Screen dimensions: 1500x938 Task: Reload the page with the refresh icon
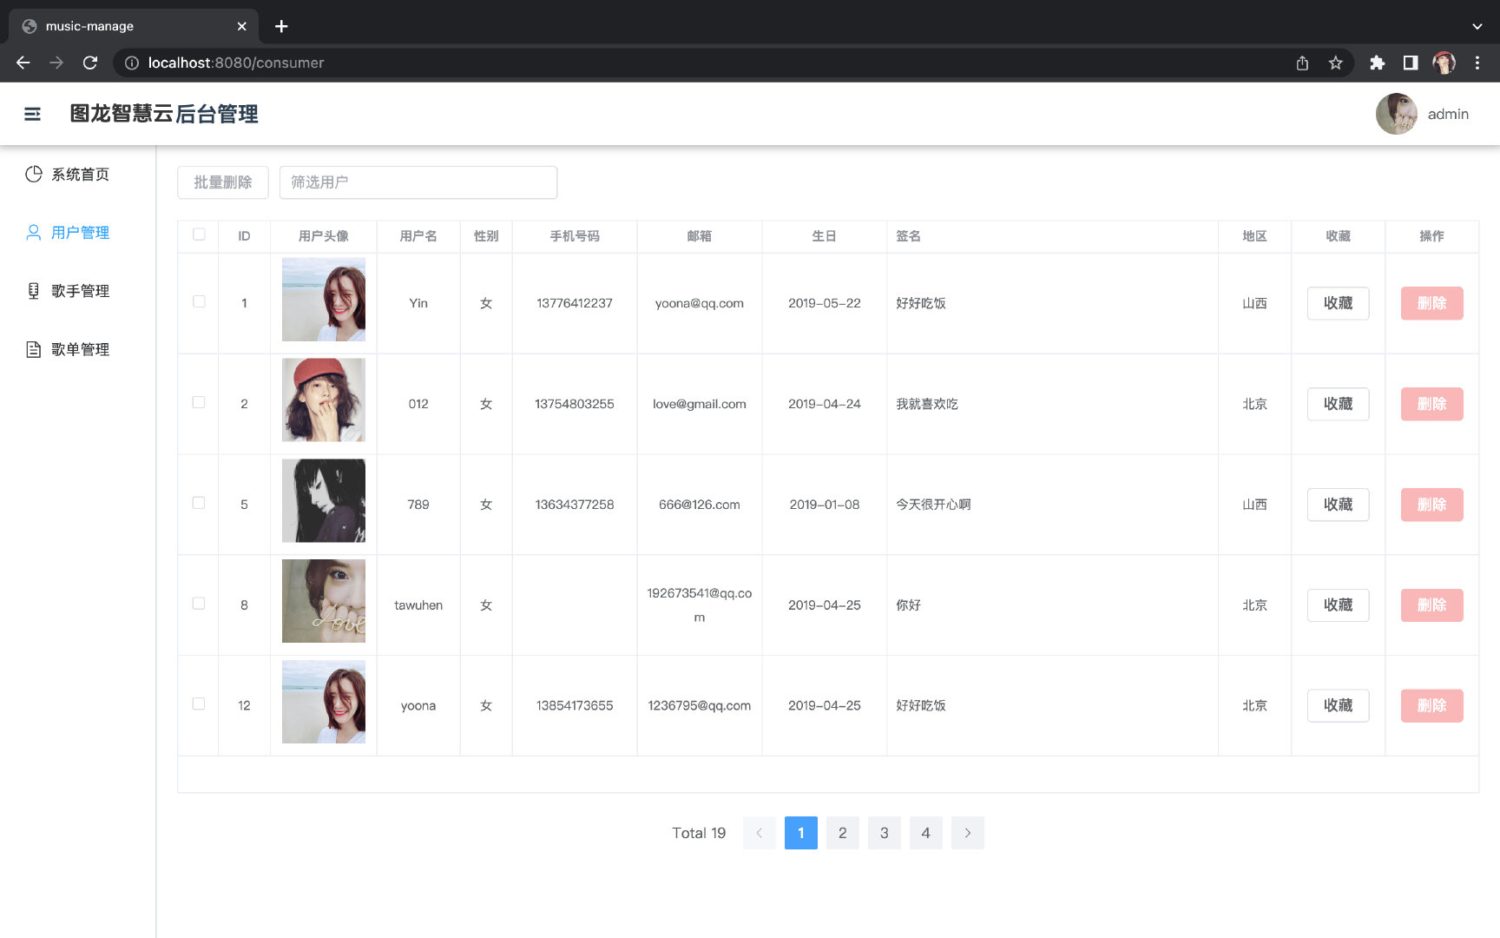tap(90, 62)
